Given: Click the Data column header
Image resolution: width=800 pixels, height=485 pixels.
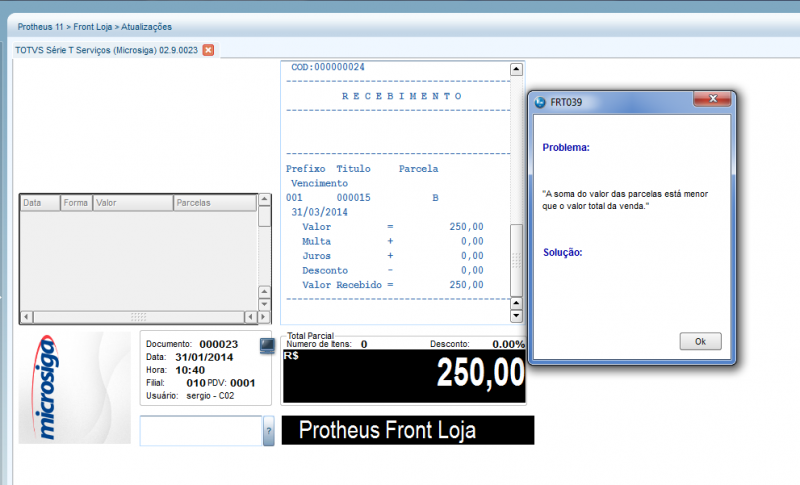Looking at the screenshot, I should [40, 203].
